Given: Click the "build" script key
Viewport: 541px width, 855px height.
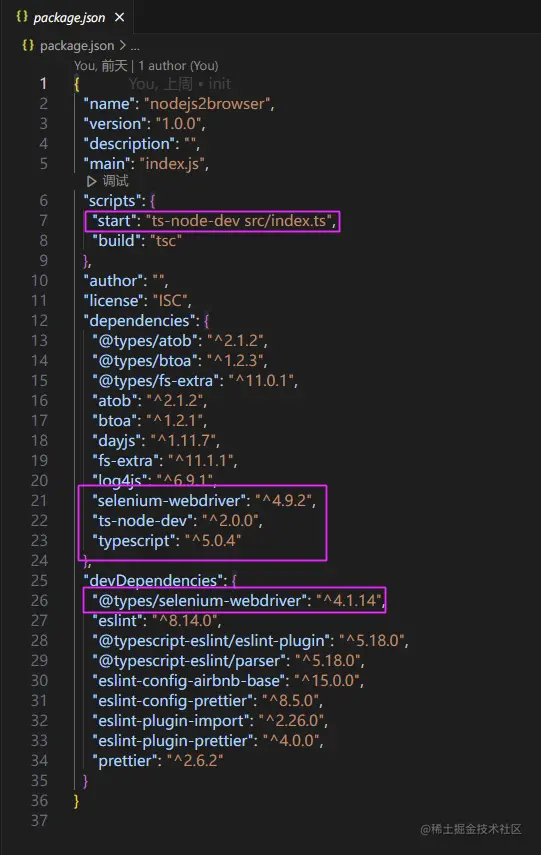Looking at the screenshot, I should (116, 241).
